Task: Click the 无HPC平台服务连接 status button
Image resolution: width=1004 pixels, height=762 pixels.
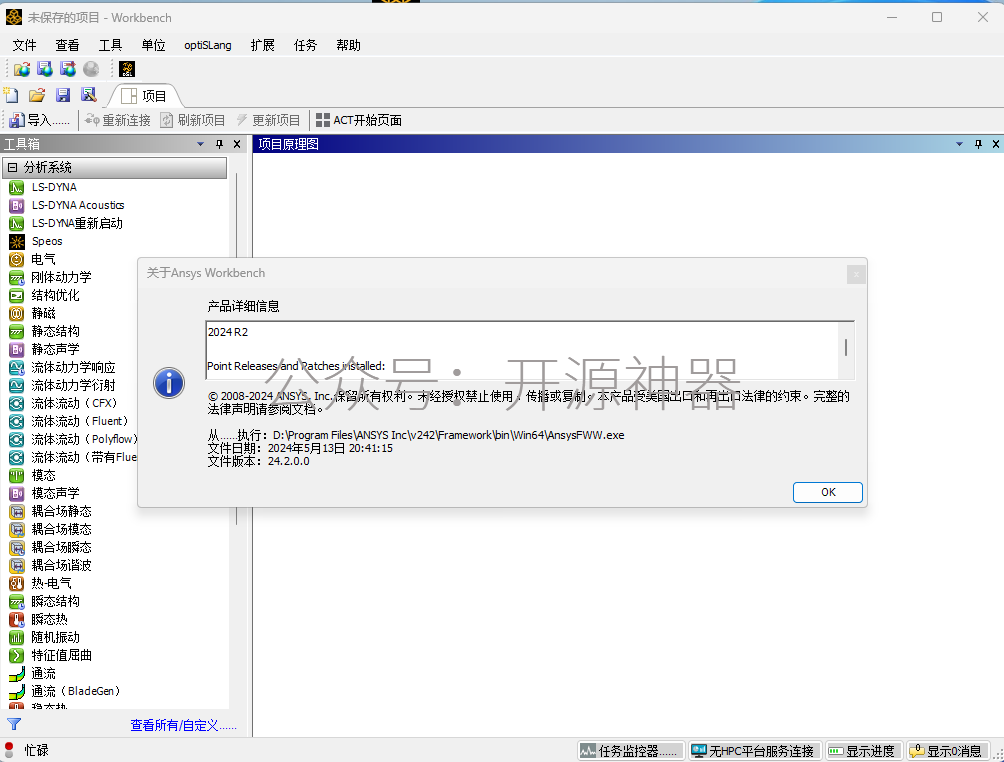Action: pyautogui.click(x=755, y=750)
